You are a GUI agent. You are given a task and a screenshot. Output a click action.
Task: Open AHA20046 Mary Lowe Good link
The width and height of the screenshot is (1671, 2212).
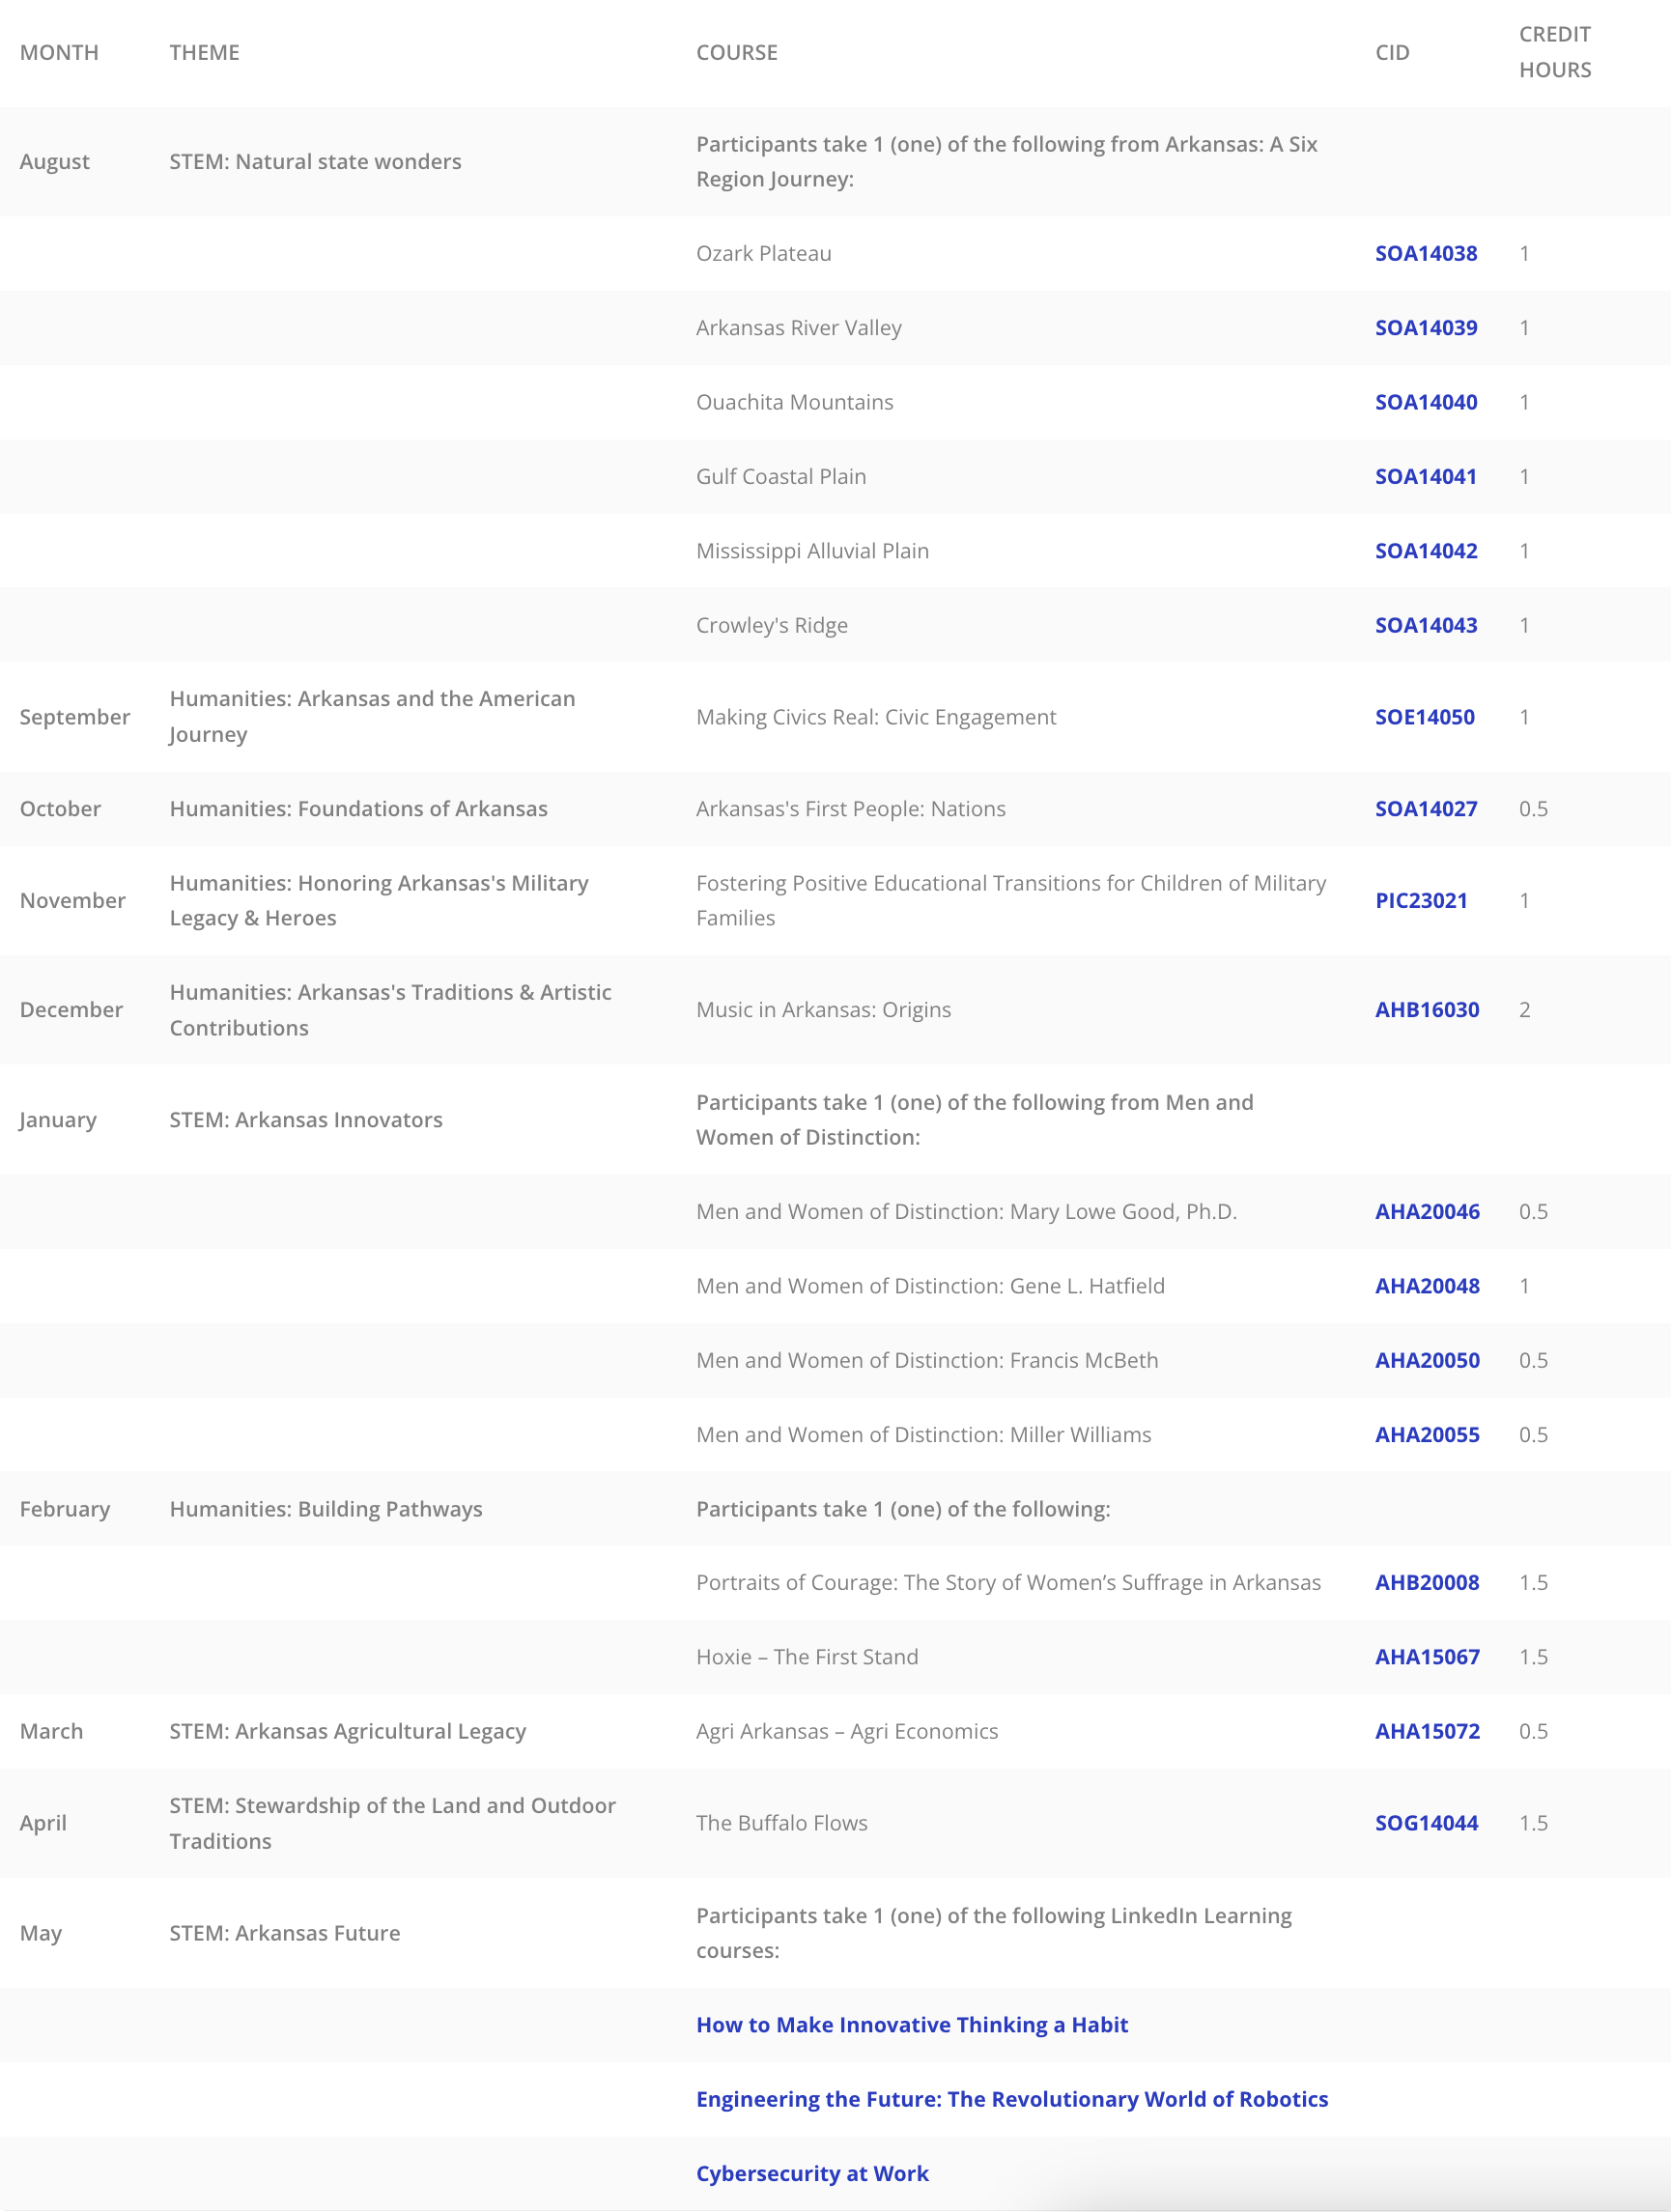pos(1426,1212)
